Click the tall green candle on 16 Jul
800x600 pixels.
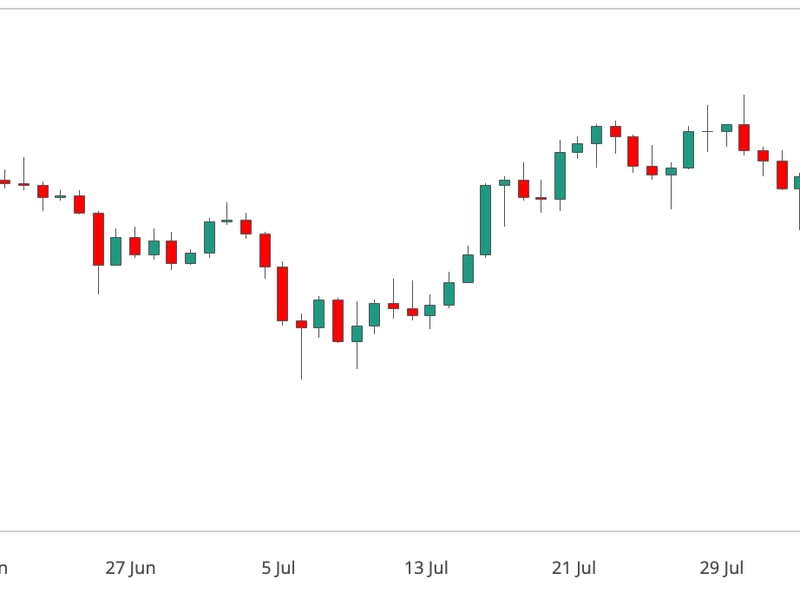point(485,220)
